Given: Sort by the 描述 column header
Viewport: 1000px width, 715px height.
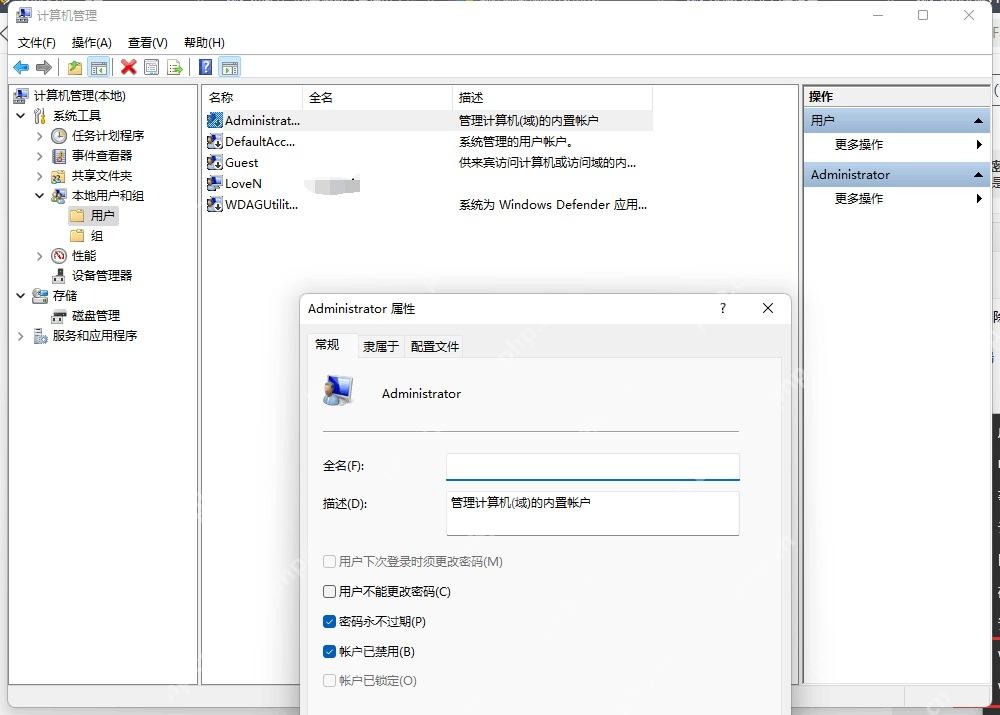Looking at the screenshot, I should click(552, 98).
